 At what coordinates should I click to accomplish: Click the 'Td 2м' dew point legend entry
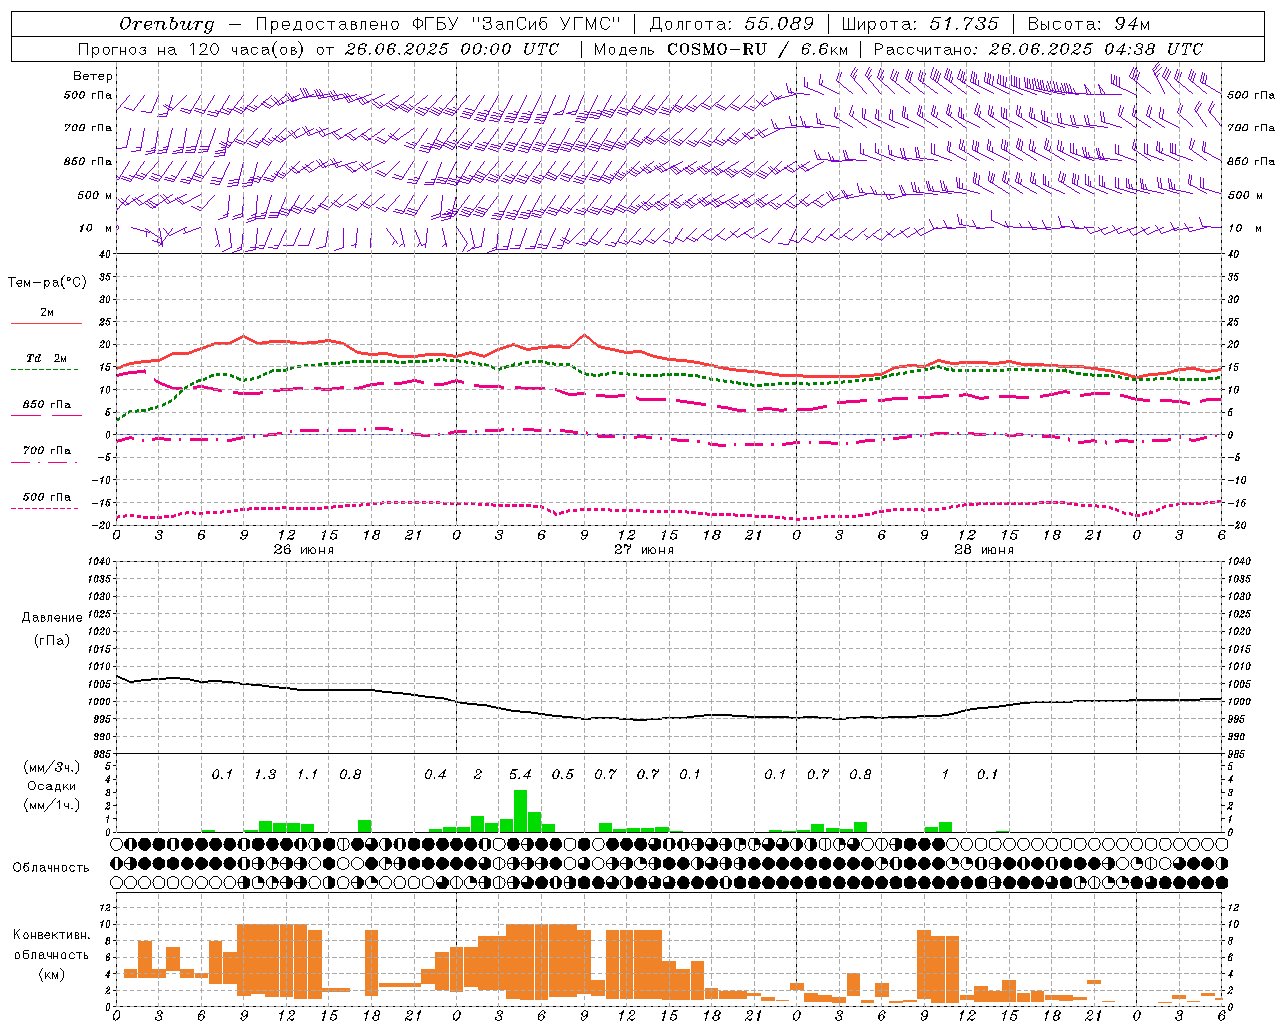coord(47,358)
